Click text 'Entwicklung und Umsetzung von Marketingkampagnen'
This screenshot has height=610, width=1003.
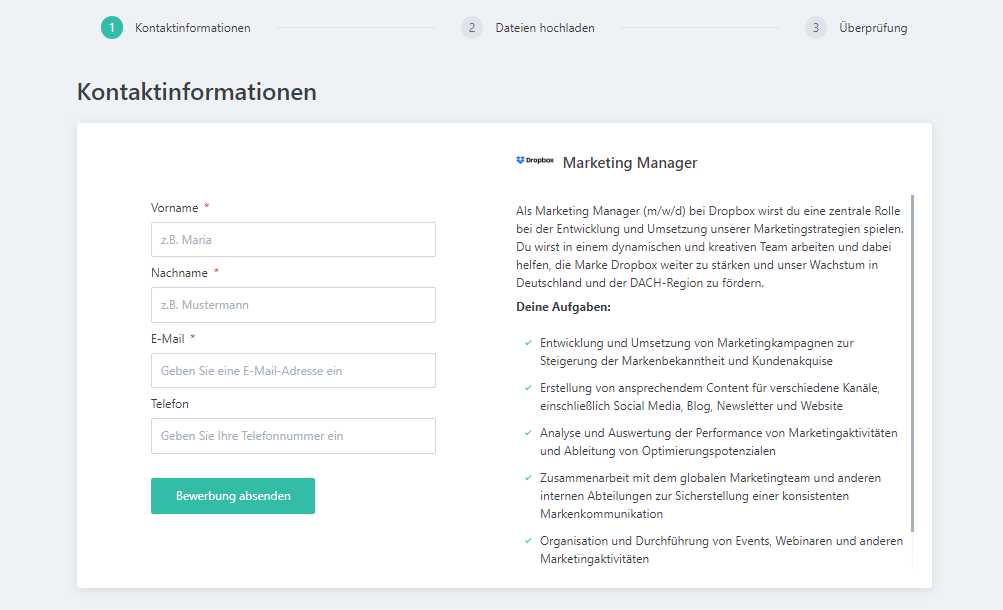(x=686, y=343)
